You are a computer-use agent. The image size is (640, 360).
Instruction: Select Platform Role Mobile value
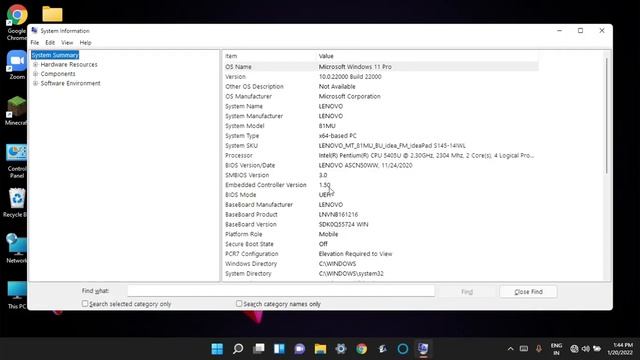328,234
